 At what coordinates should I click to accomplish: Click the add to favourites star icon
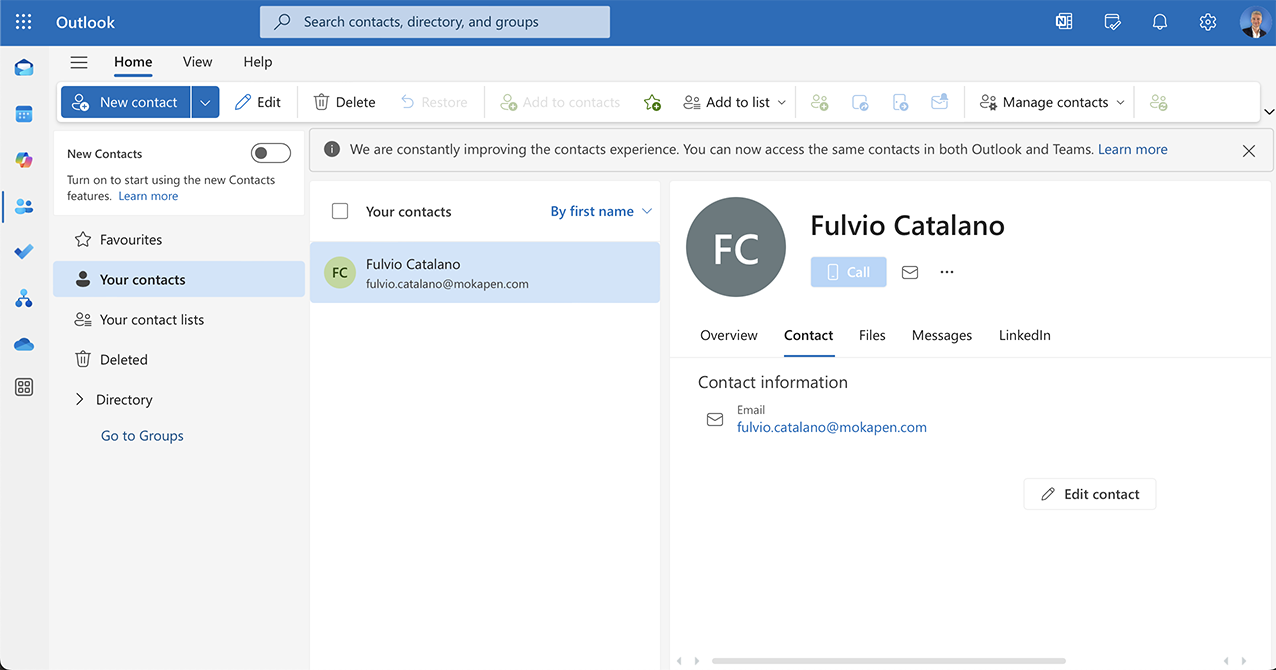point(652,102)
